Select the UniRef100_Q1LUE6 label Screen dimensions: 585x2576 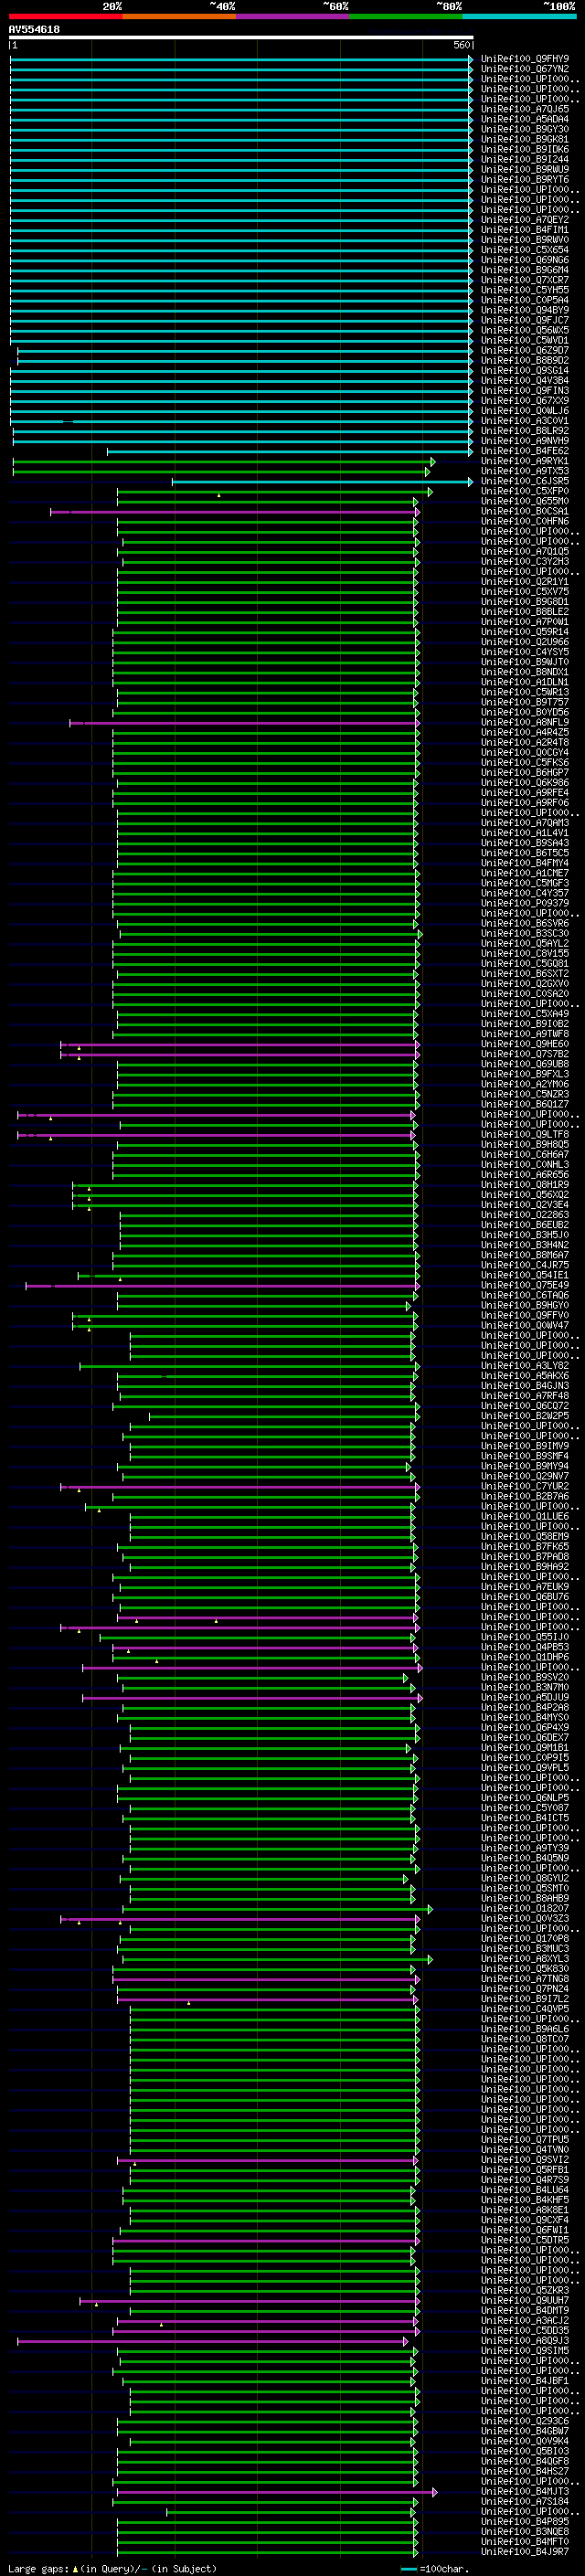pyautogui.click(x=524, y=1517)
